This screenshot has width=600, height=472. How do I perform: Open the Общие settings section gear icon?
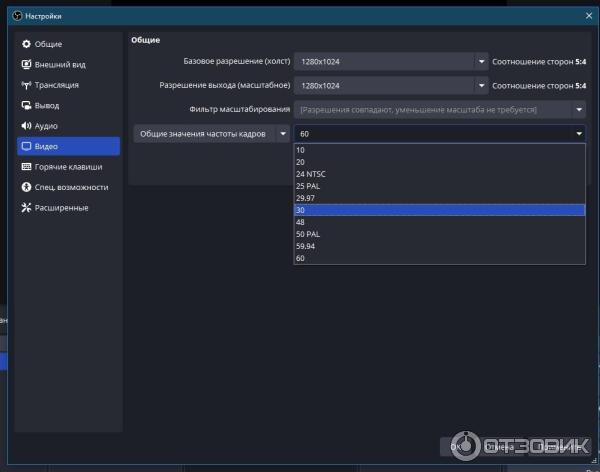tap(26, 44)
